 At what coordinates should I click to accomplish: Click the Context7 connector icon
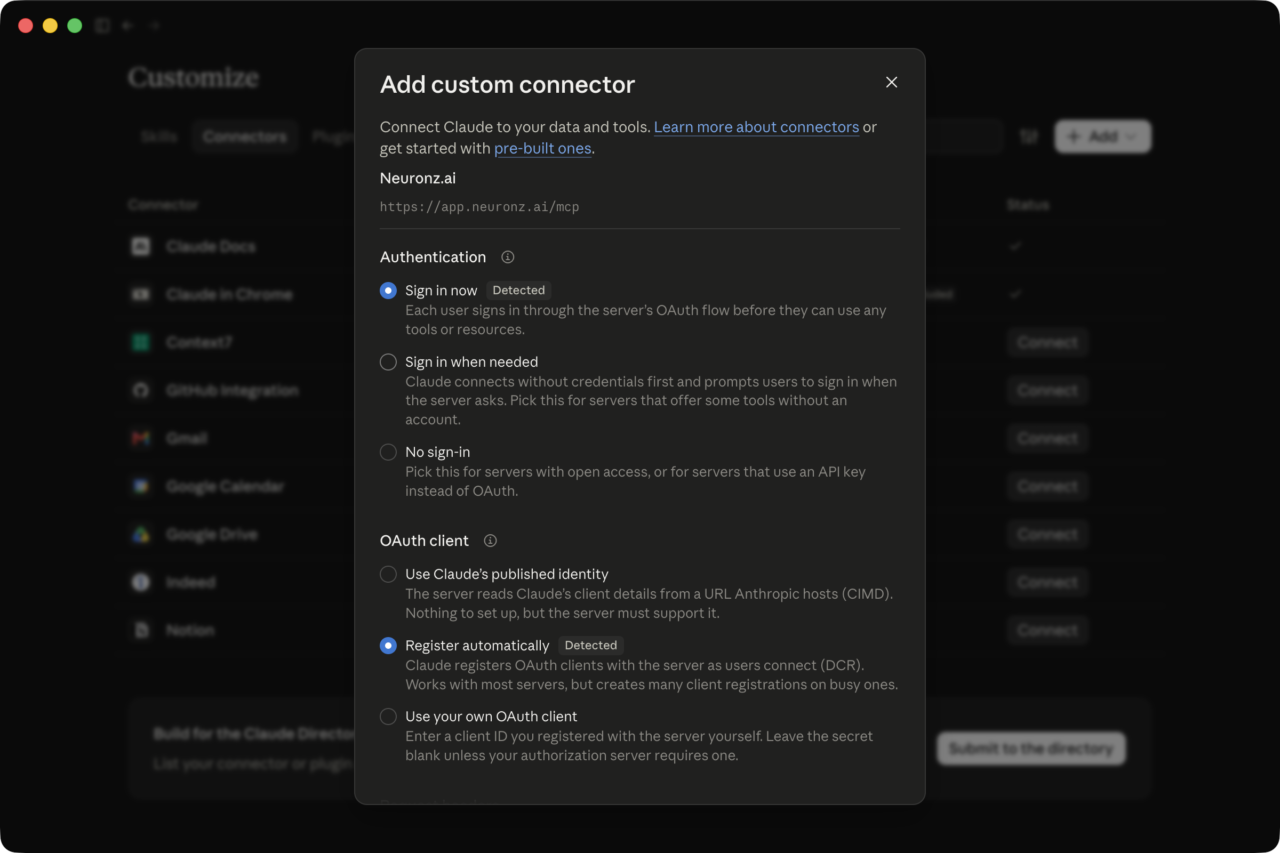(141, 342)
